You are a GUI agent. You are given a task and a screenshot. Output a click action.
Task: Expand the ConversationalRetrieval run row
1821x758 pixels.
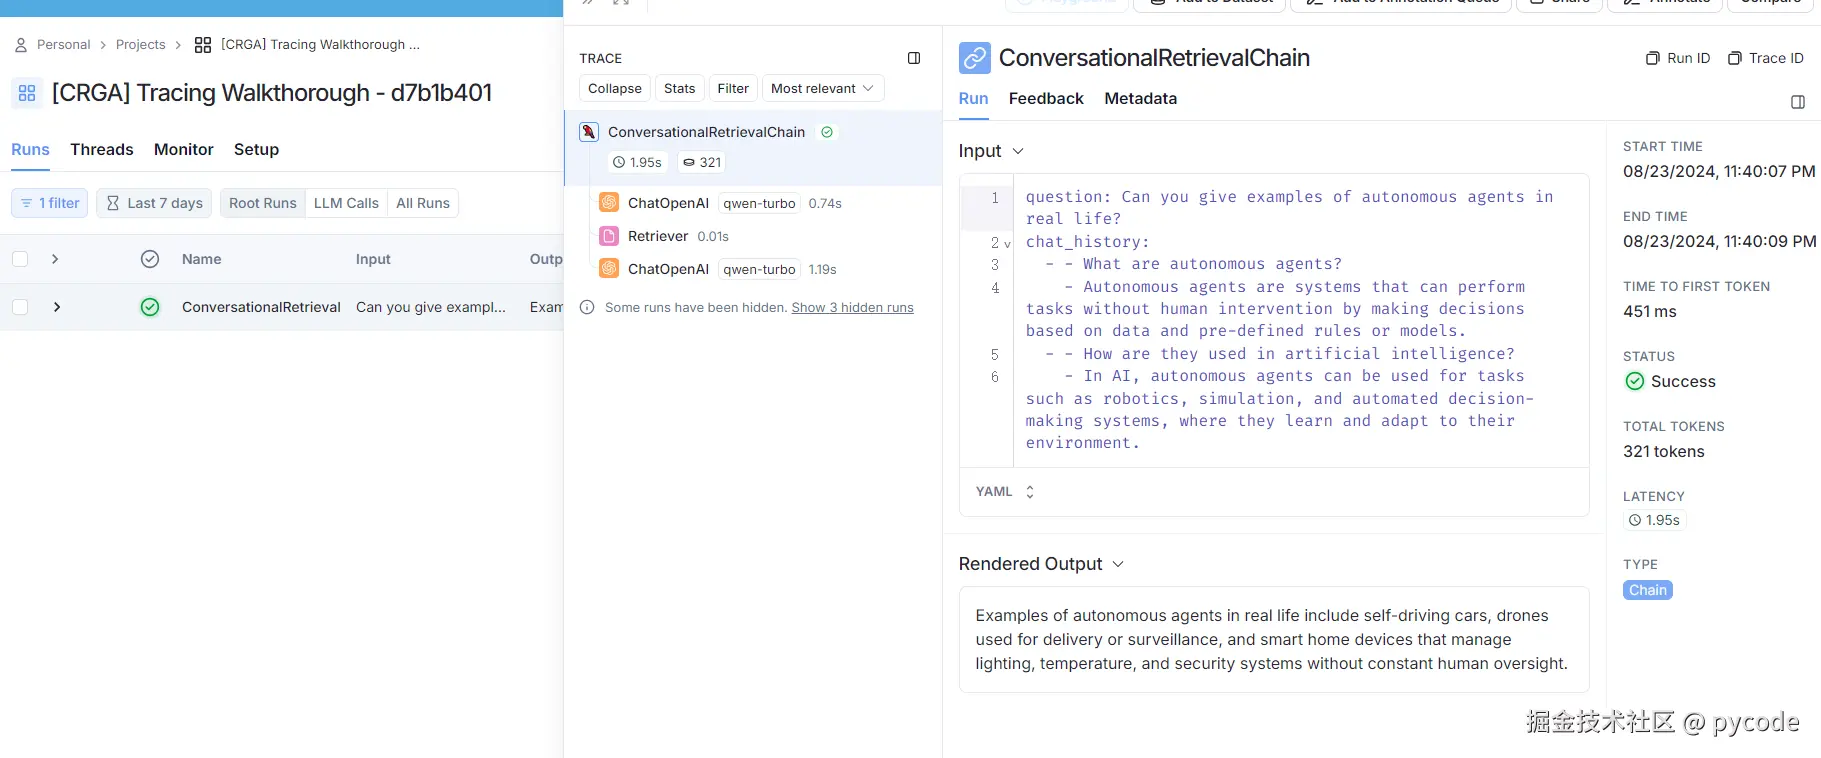[57, 307]
